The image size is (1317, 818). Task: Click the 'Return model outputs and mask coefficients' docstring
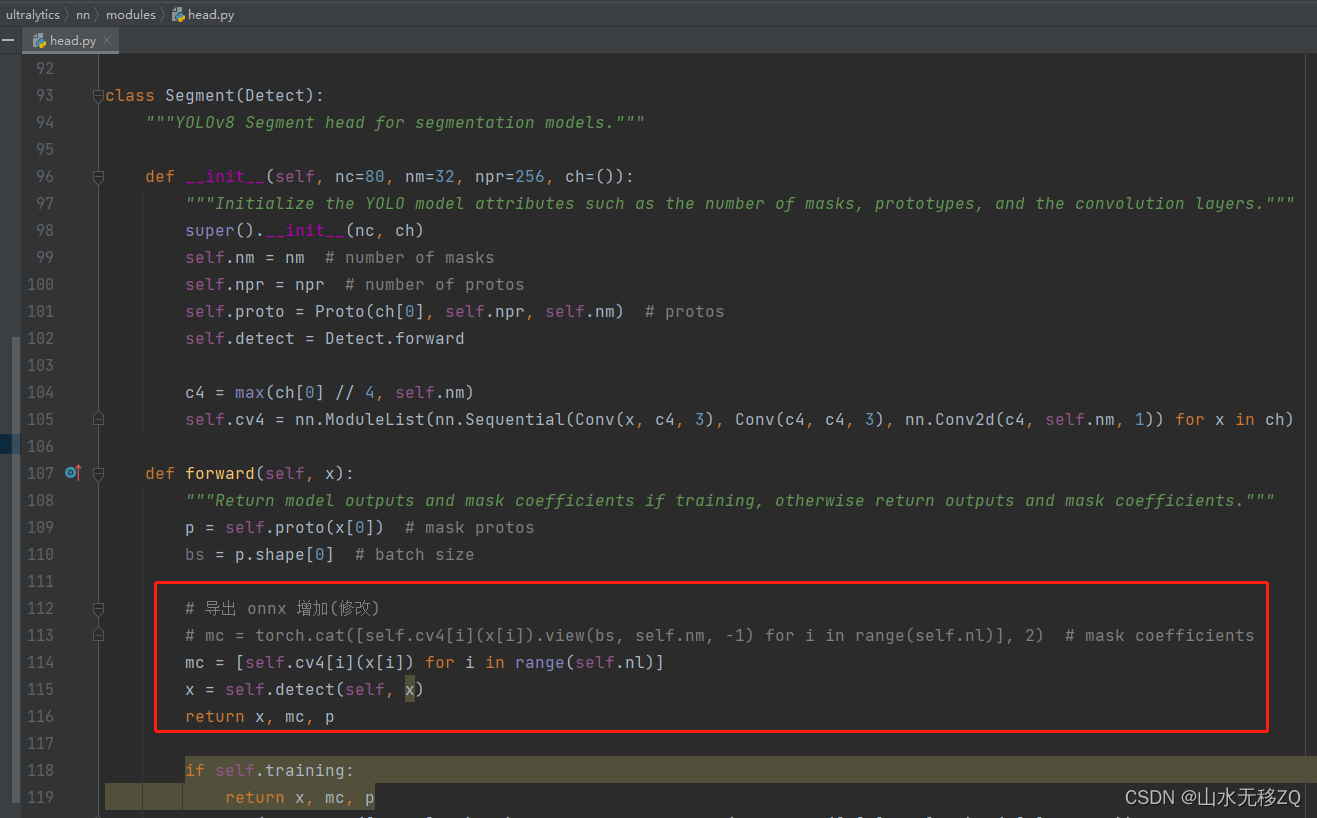click(x=730, y=501)
